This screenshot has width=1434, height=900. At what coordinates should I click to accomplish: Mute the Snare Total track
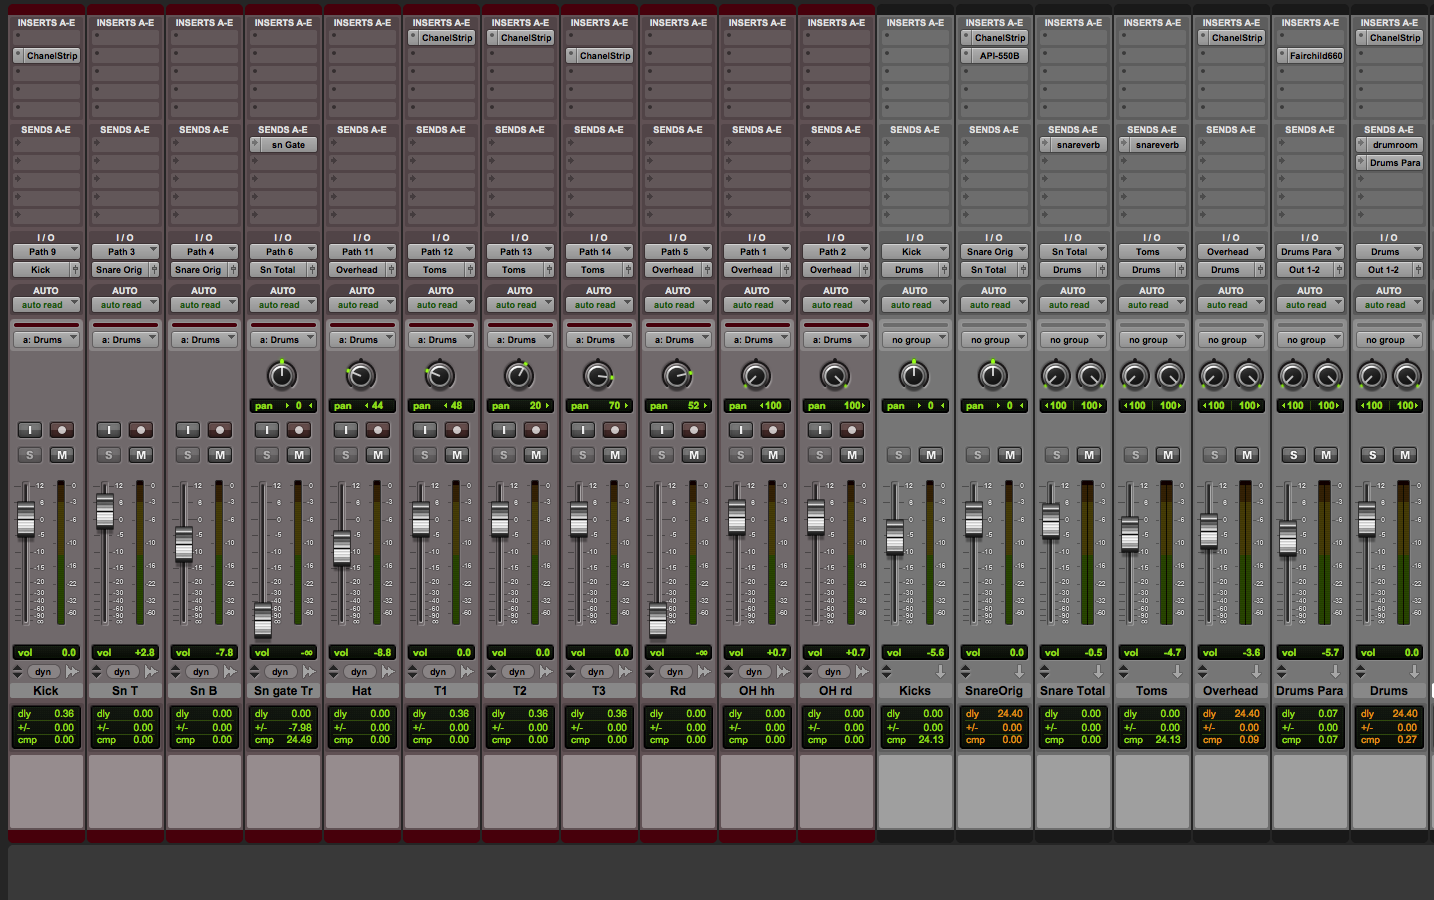[x=1089, y=455]
